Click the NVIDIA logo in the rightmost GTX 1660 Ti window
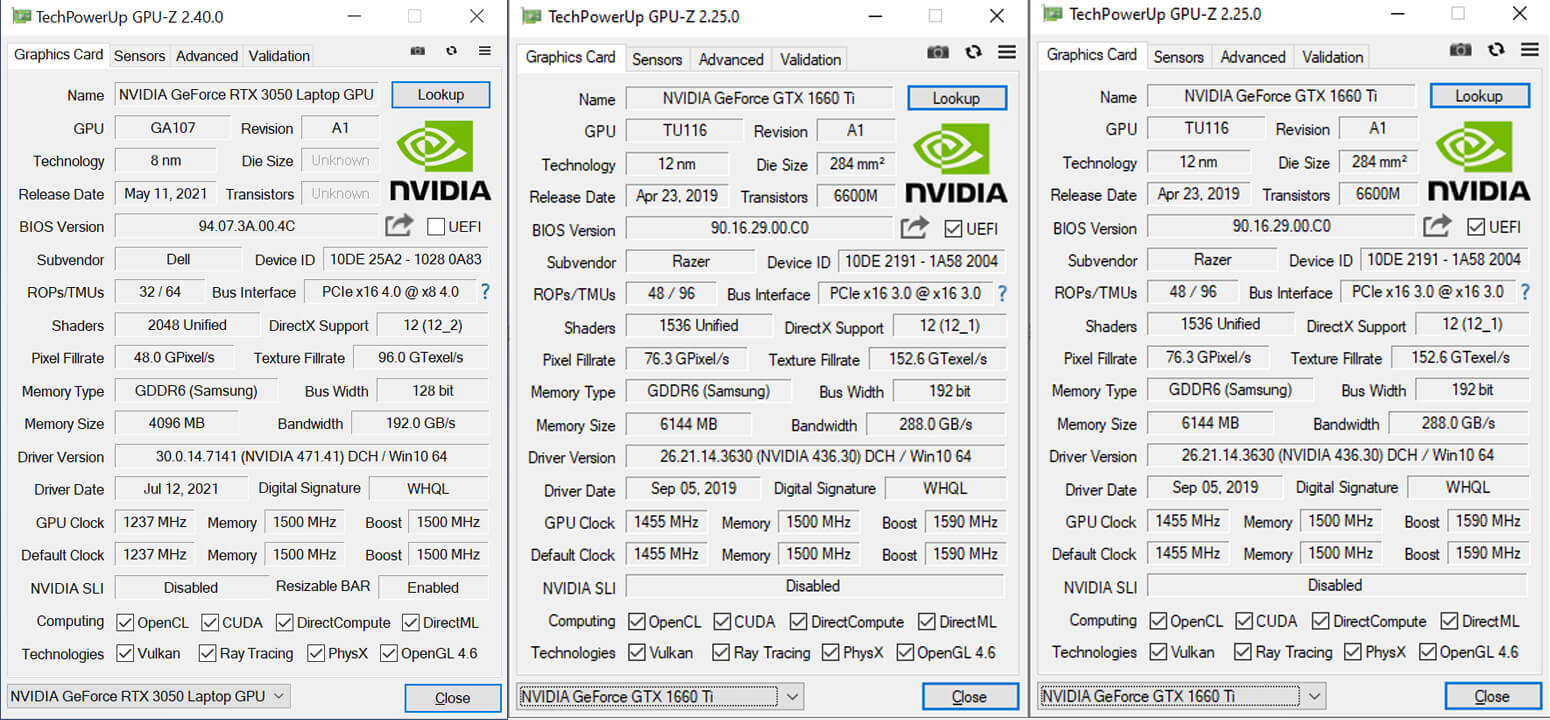The width and height of the screenshot is (1550, 720). 1479,161
